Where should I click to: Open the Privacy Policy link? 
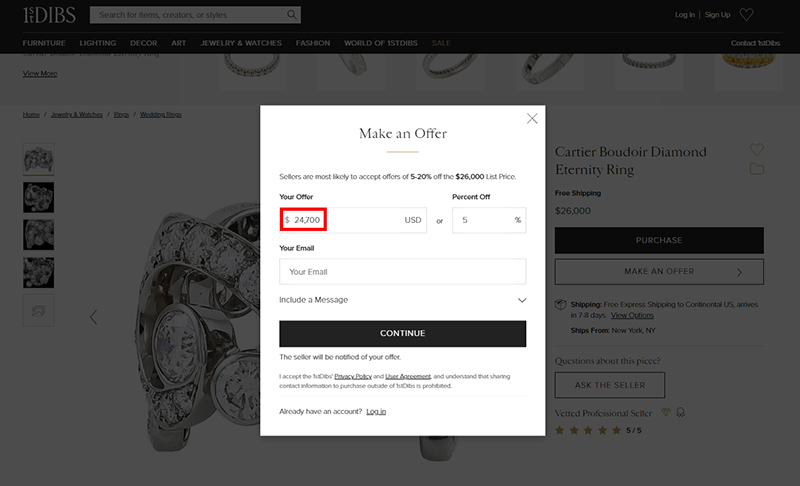tap(353, 376)
